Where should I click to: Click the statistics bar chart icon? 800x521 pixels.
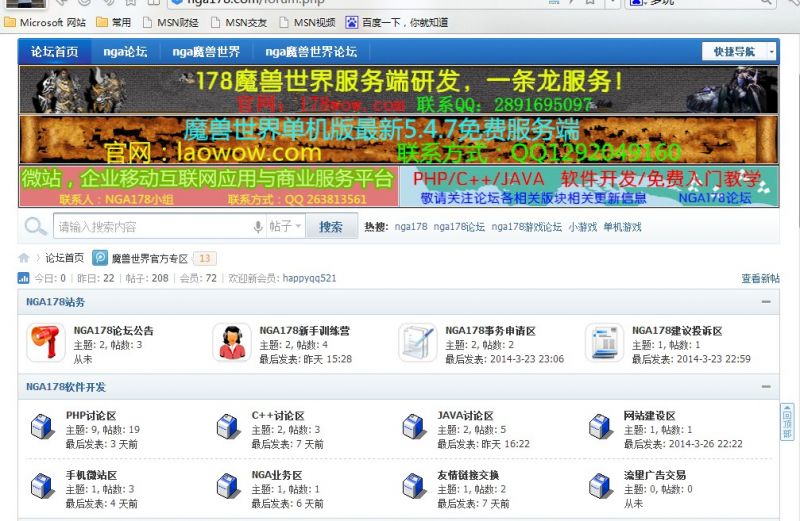point(23,278)
